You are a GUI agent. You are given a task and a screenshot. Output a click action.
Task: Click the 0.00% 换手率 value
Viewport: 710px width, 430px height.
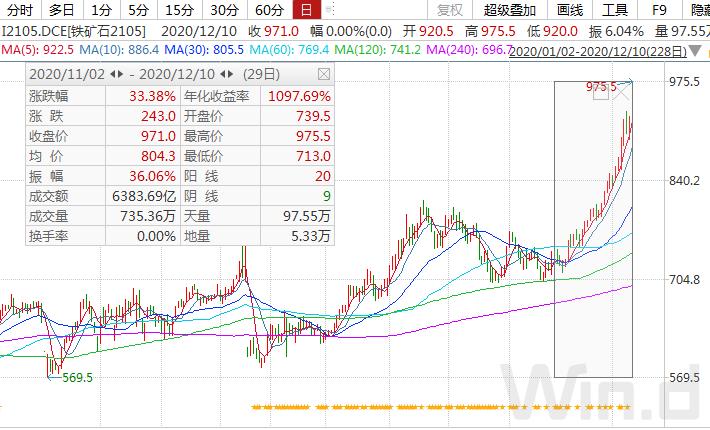tap(156, 236)
